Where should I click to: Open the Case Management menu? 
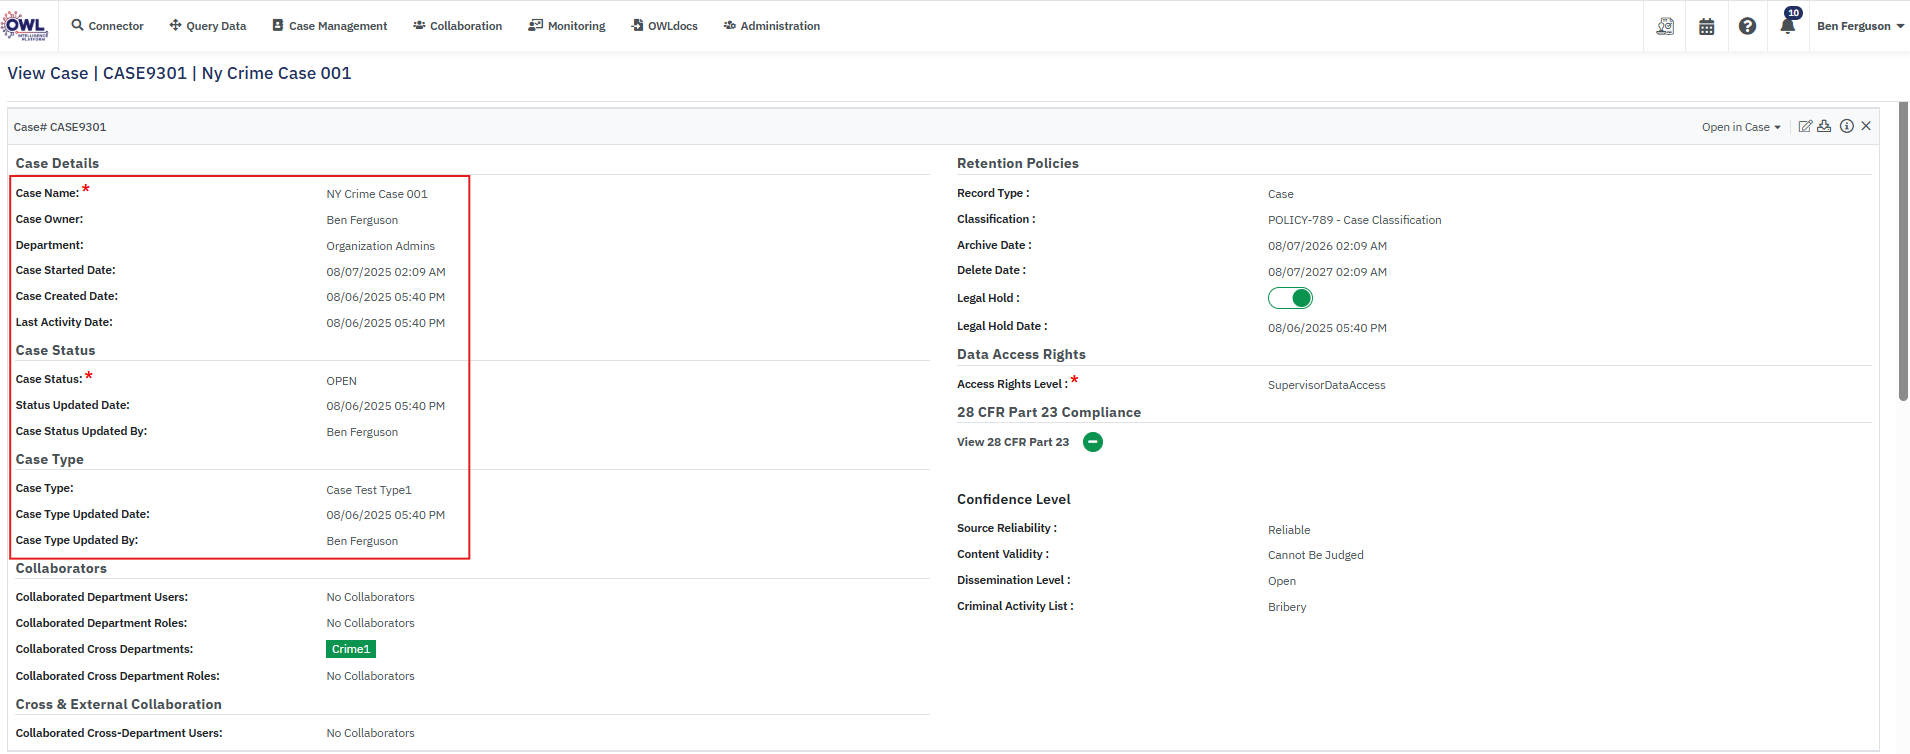[329, 26]
